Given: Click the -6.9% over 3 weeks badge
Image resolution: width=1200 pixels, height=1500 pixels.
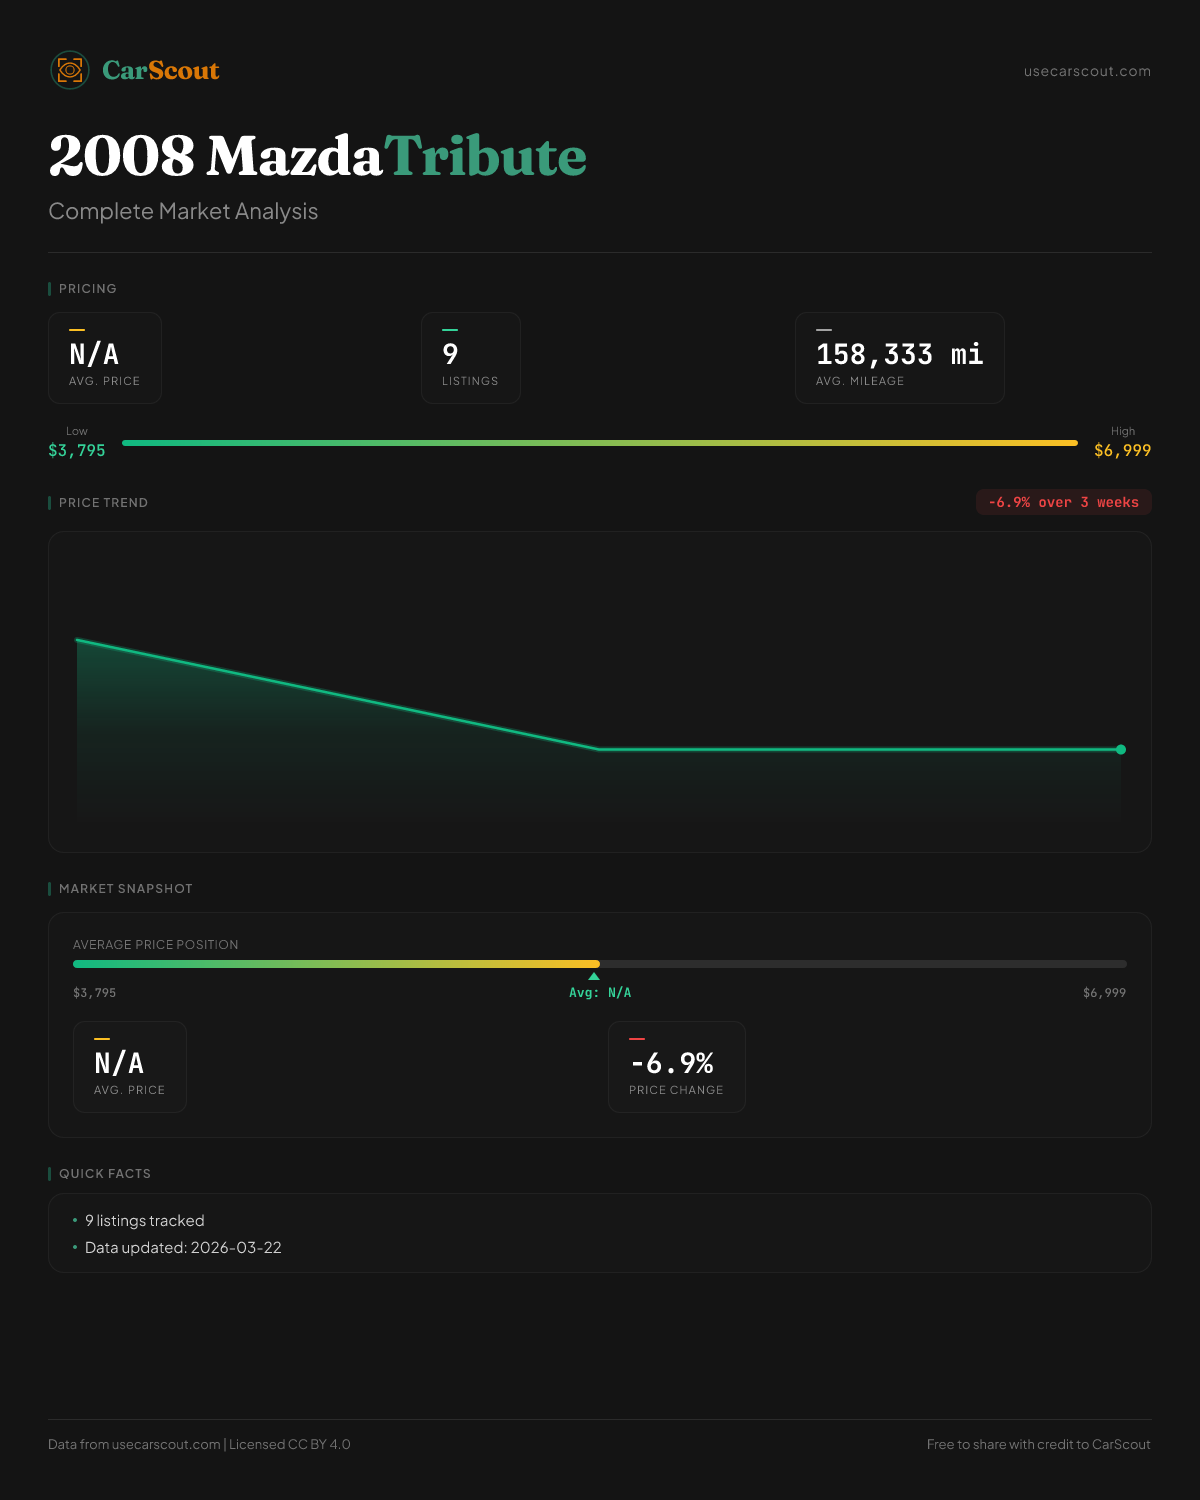Looking at the screenshot, I should [x=1063, y=502].
